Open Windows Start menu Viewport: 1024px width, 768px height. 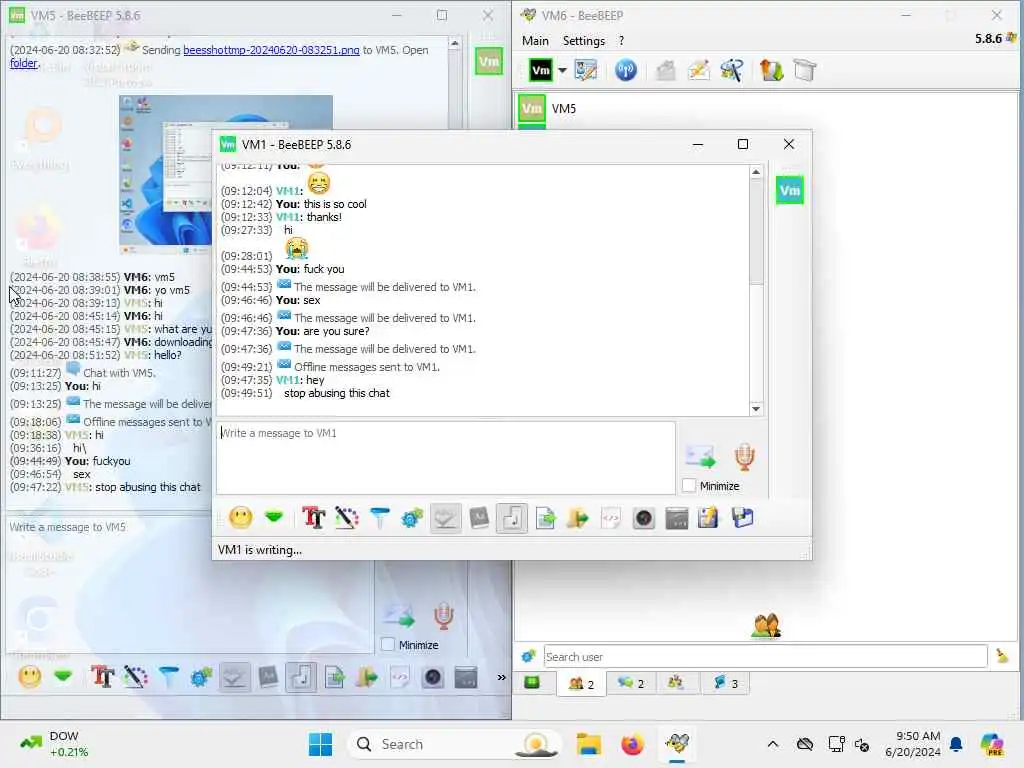coord(320,744)
